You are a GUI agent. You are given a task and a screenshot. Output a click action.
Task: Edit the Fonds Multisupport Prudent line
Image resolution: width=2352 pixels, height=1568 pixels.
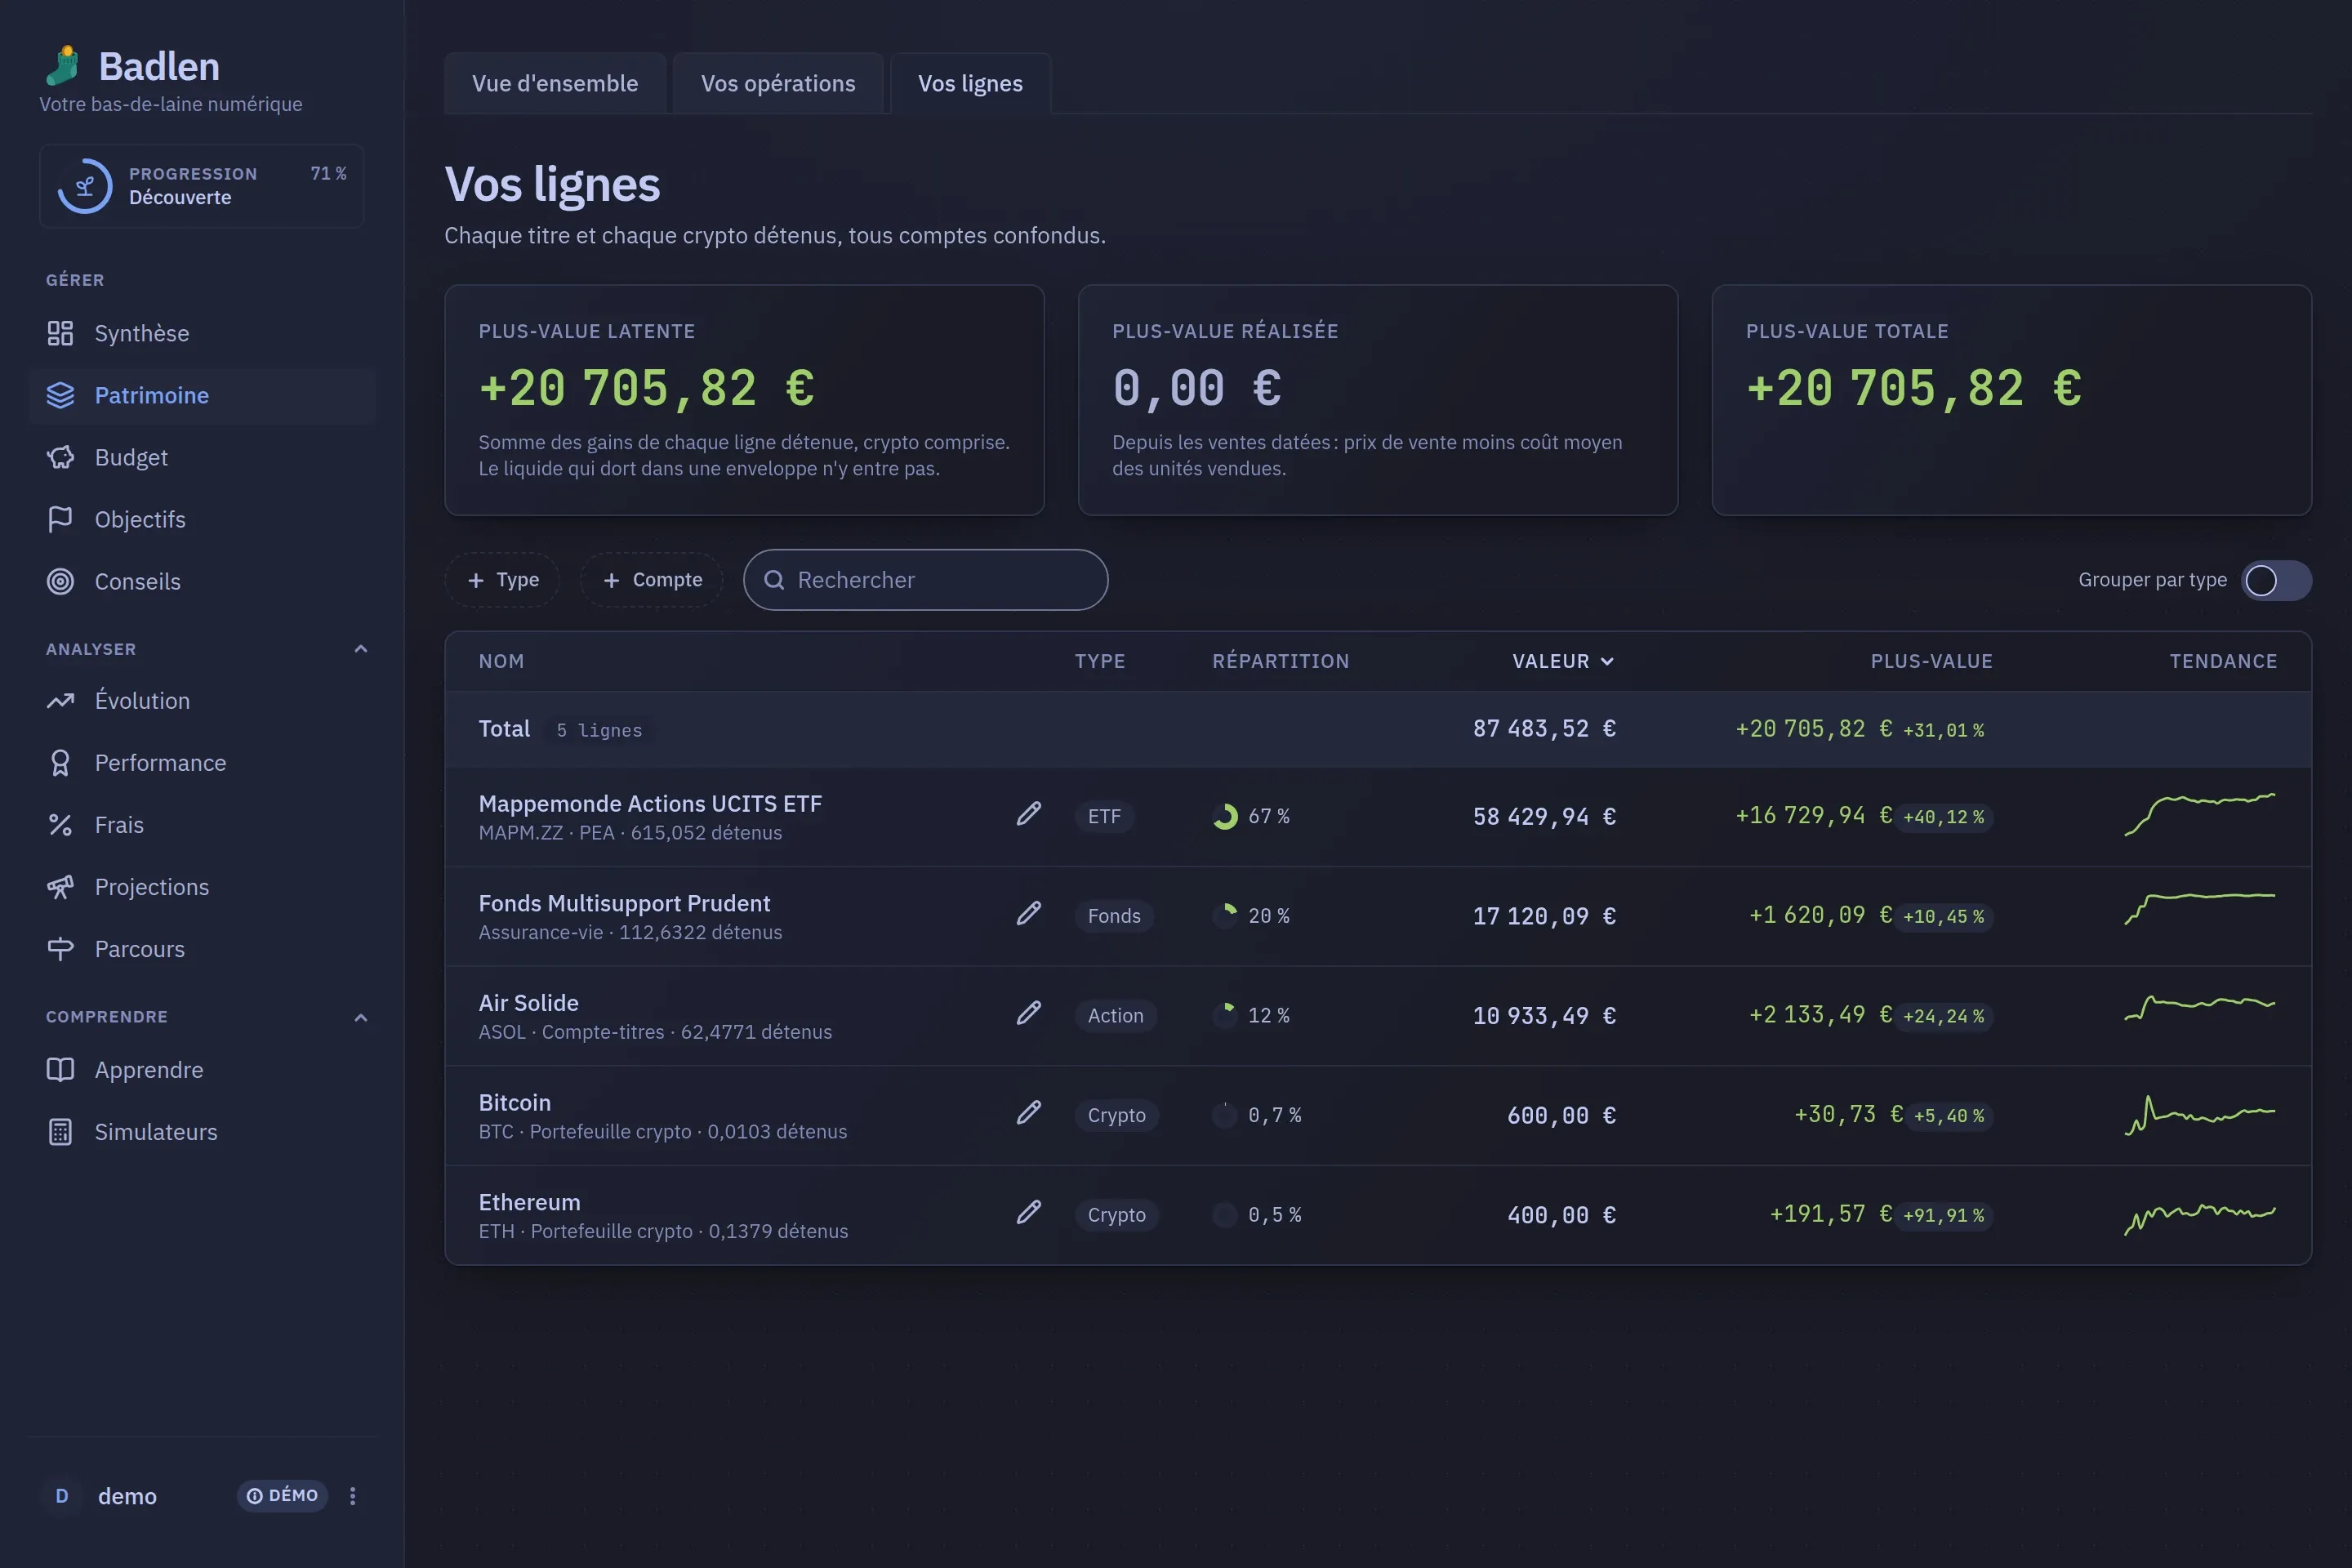click(x=1029, y=914)
